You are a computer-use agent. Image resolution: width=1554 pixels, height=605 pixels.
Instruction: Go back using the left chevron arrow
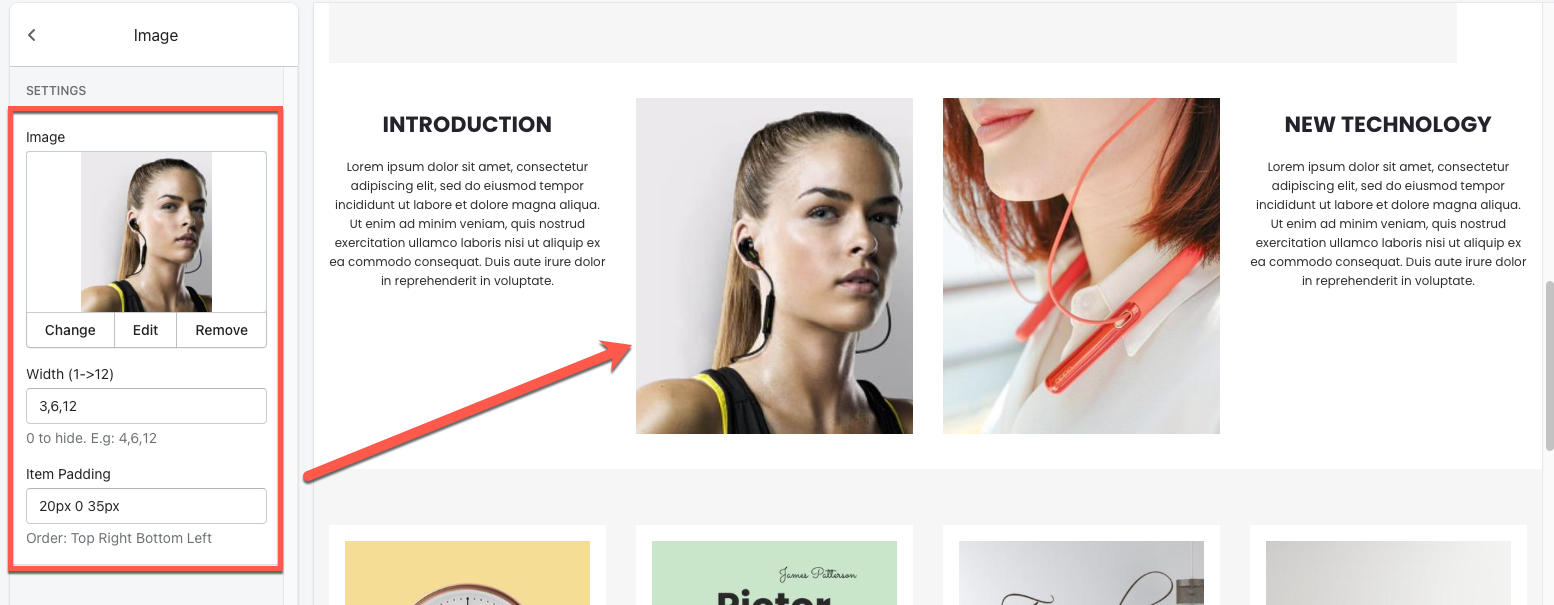pyautogui.click(x=31, y=35)
